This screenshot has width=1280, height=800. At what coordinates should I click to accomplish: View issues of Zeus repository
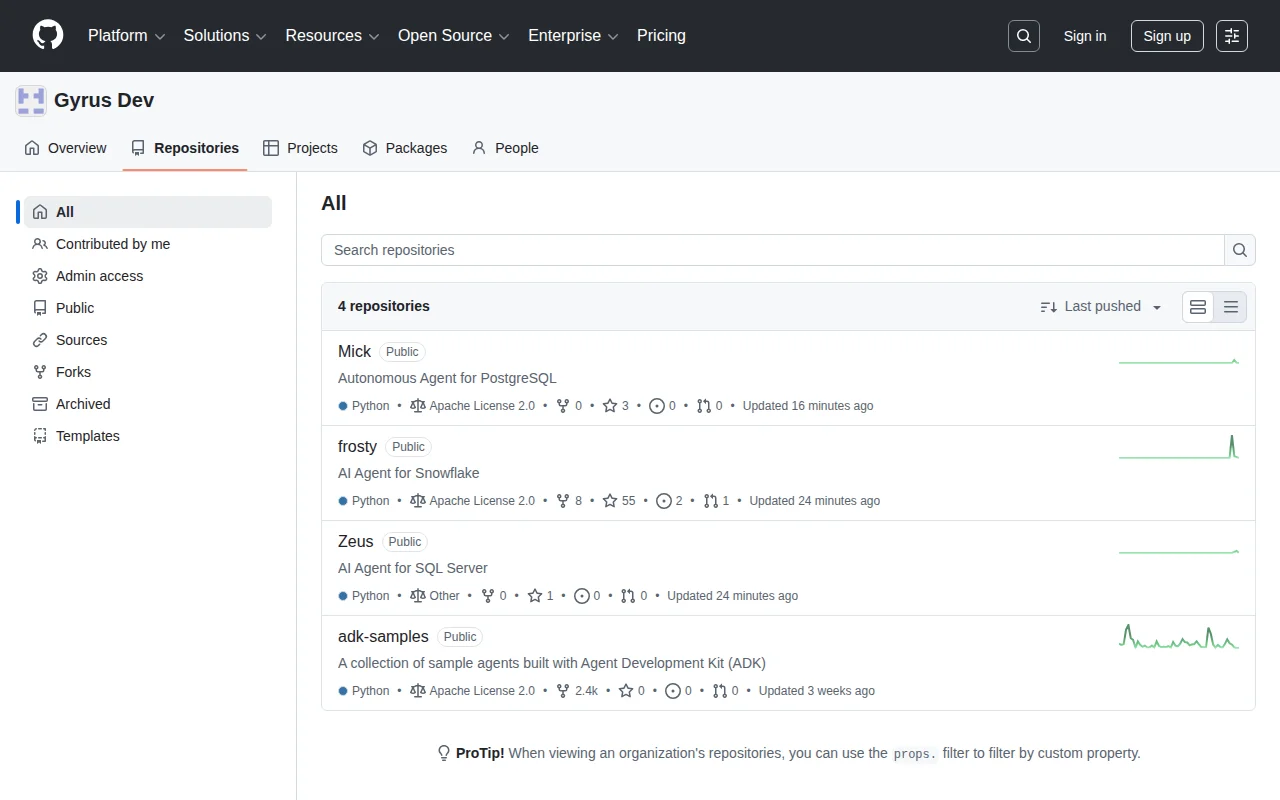coord(587,596)
